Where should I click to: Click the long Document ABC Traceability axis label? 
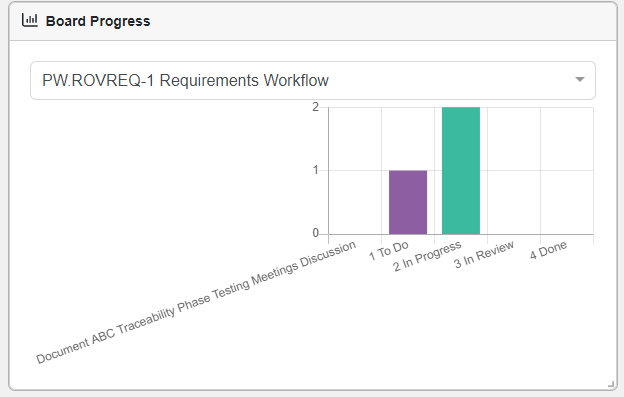click(x=196, y=302)
